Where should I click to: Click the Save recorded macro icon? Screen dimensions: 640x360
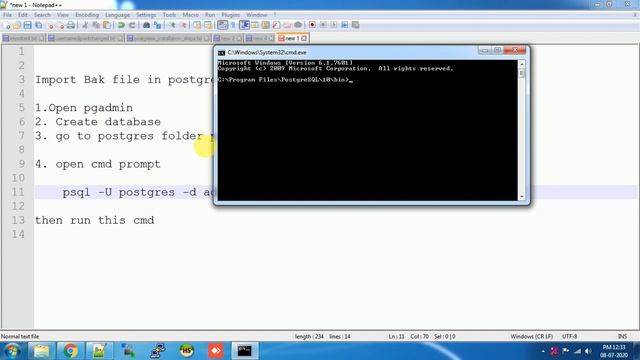click(x=356, y=25)
